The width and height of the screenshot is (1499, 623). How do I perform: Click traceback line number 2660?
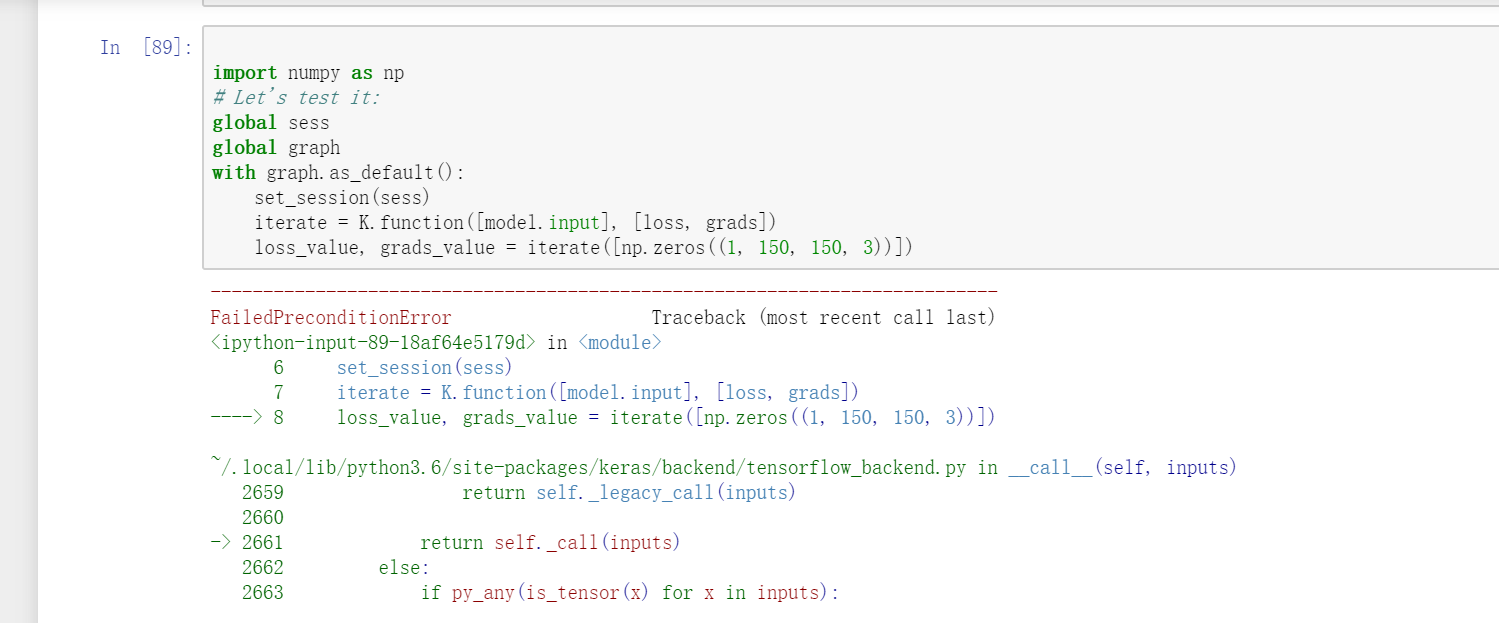pos(263,518)
